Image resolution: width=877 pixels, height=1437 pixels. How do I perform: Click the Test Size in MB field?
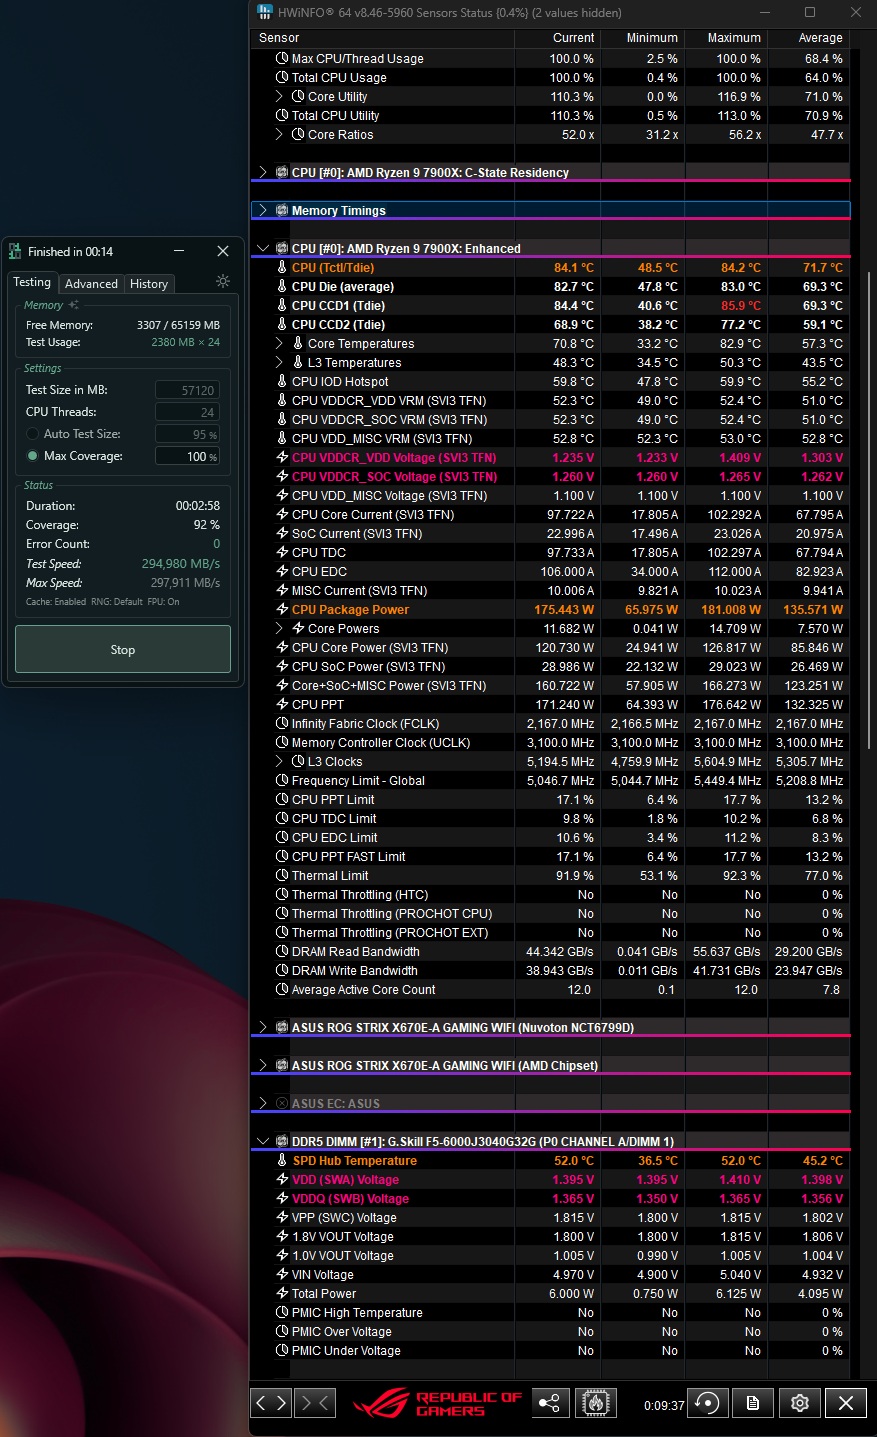188,390
